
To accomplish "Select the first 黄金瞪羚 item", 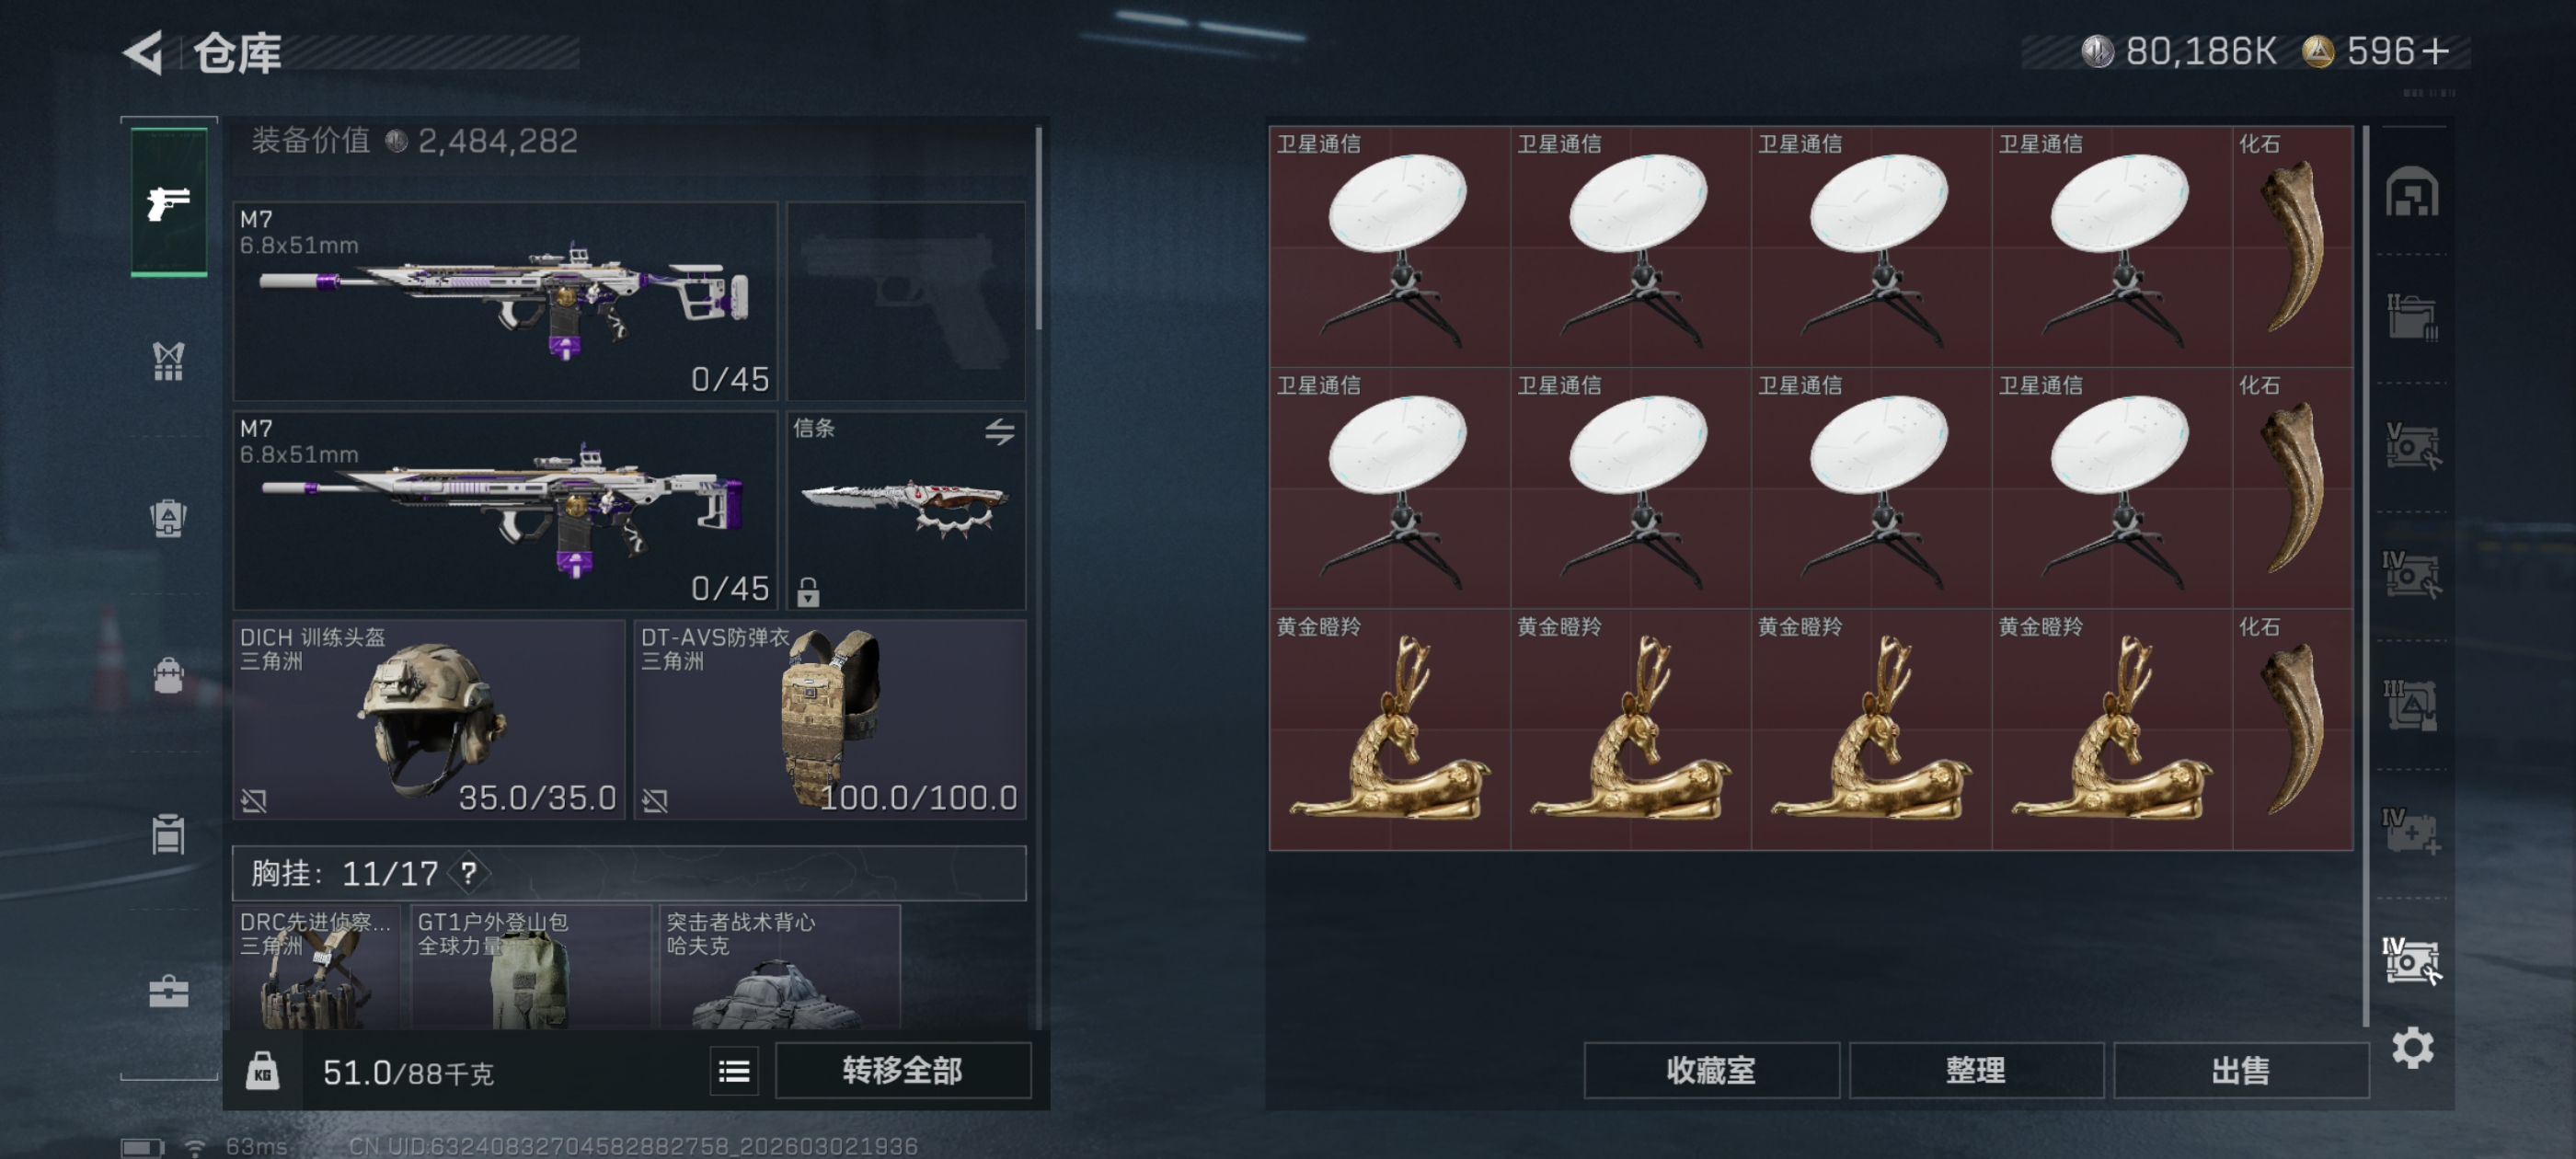I will coord(1389,729).
